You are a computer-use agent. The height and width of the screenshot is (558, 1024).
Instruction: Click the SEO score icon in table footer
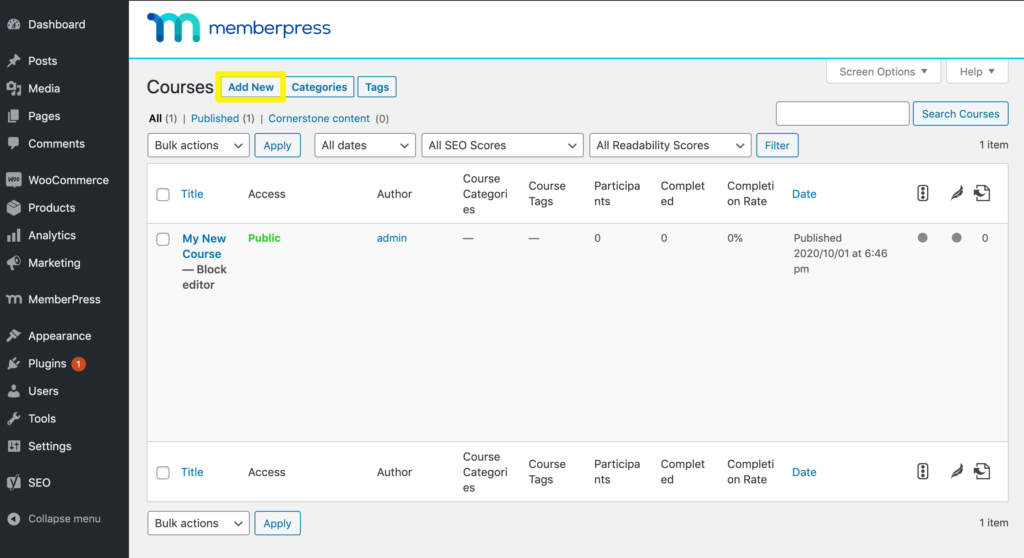(923, 471)
